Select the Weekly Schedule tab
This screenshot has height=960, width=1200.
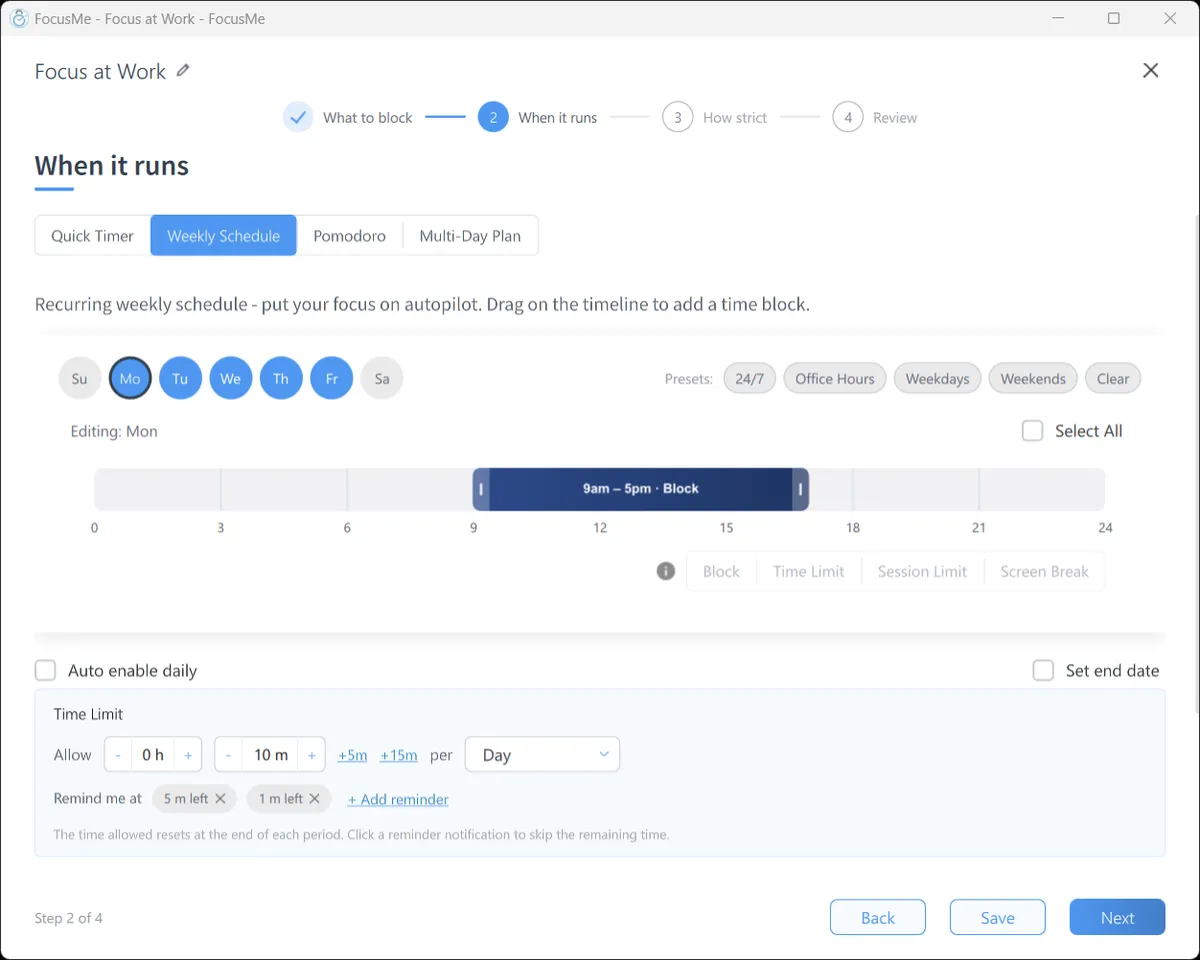tap(223, 236)
